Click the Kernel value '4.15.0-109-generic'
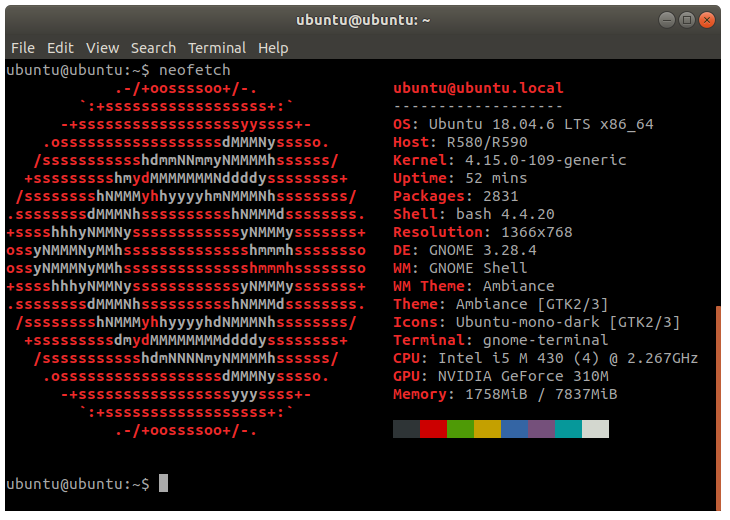Screen dimensions: 730x520 [x=546, y=160]
